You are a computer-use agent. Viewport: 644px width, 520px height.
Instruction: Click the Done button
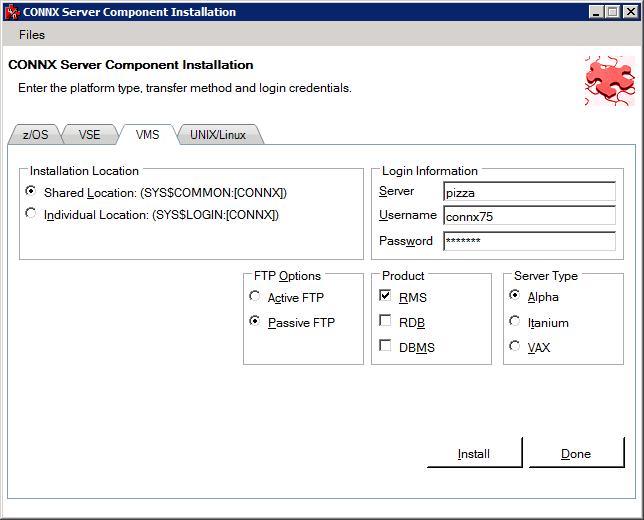click(576, 453)
